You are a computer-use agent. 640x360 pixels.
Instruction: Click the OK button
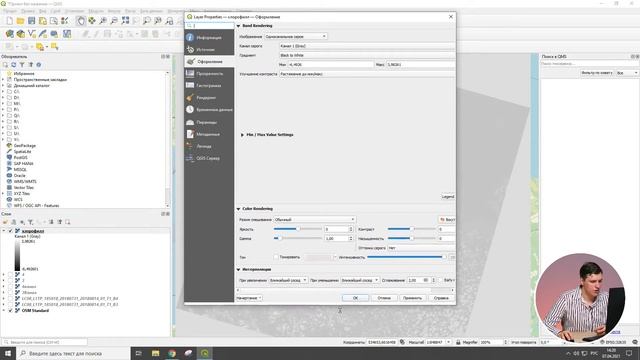click(356, 298)
